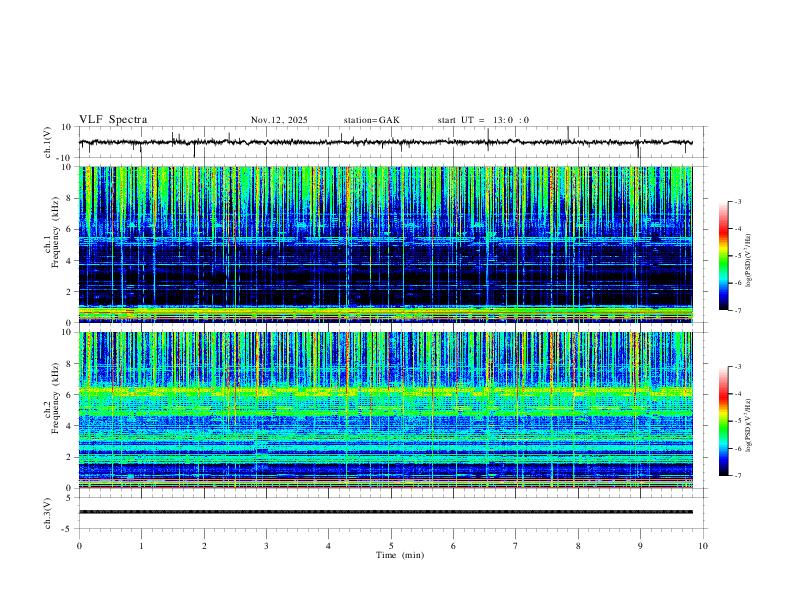
Task: Click the time axis tick label '5'
Action: [391, 546]
